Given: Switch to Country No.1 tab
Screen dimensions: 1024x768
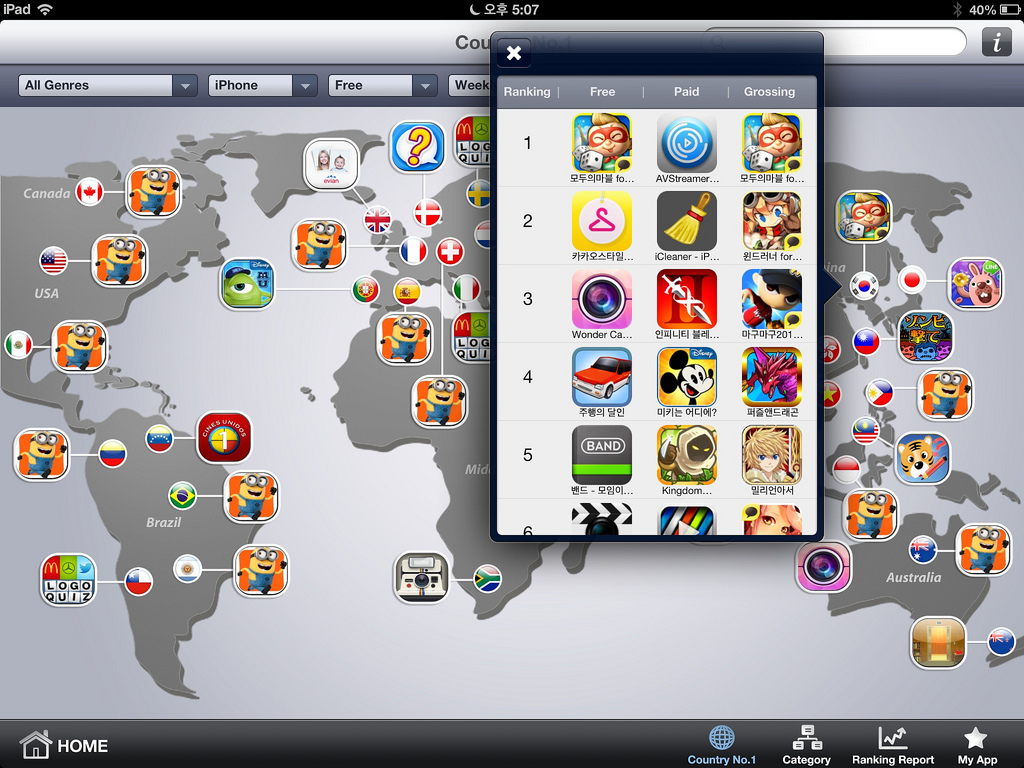Looking at the screenshot, I should tap(722, 745).
